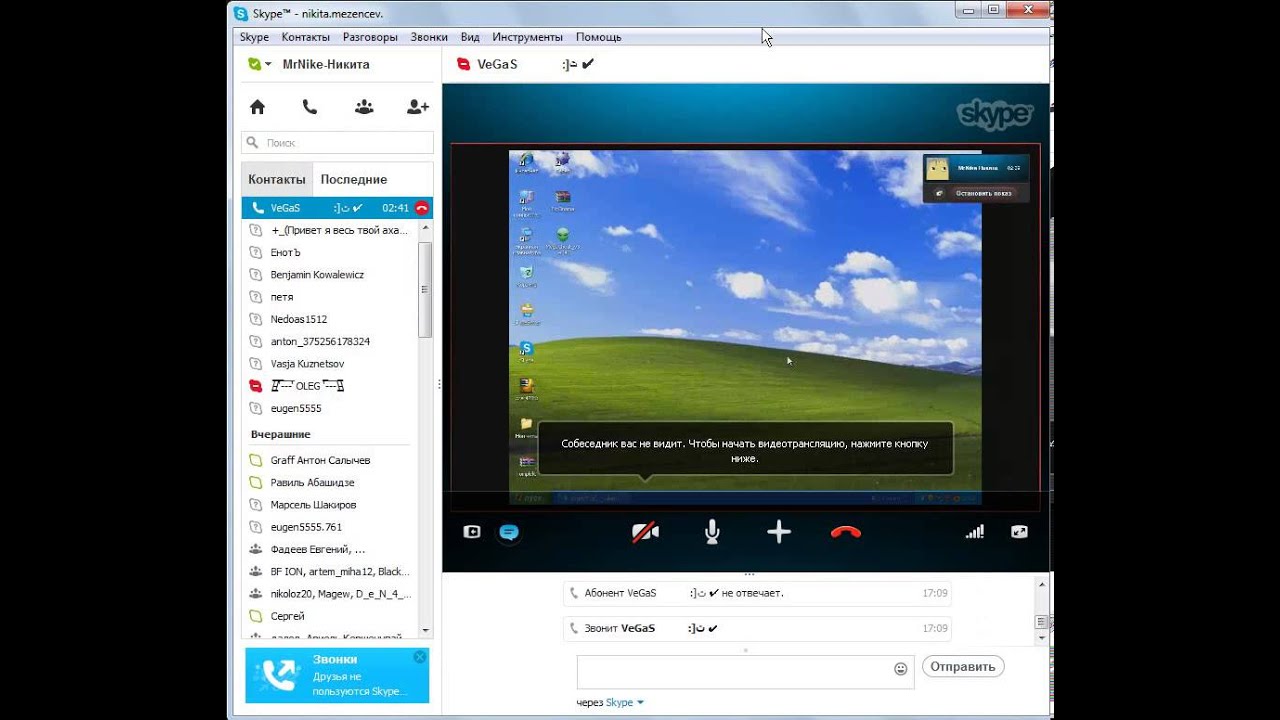Expand the status dropdown next to MrNike-Никита
Image resolution: width=1280 pixels, height=720 pixels.
(268, 64)
